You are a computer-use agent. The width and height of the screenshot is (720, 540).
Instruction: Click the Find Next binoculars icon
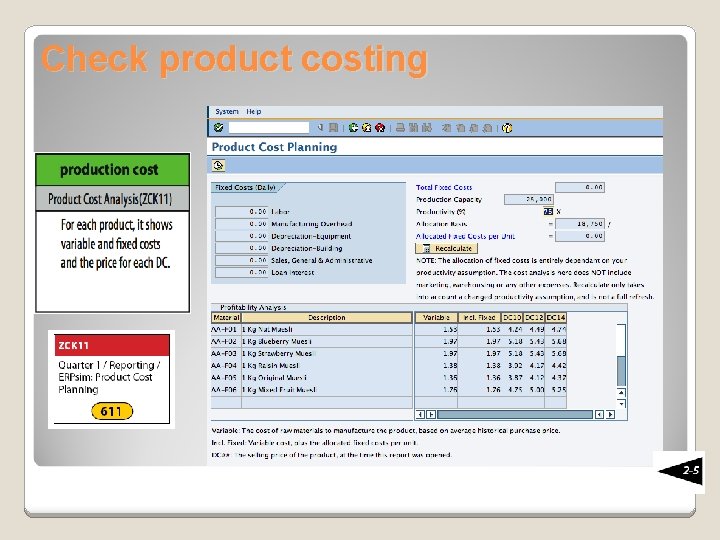427,128
